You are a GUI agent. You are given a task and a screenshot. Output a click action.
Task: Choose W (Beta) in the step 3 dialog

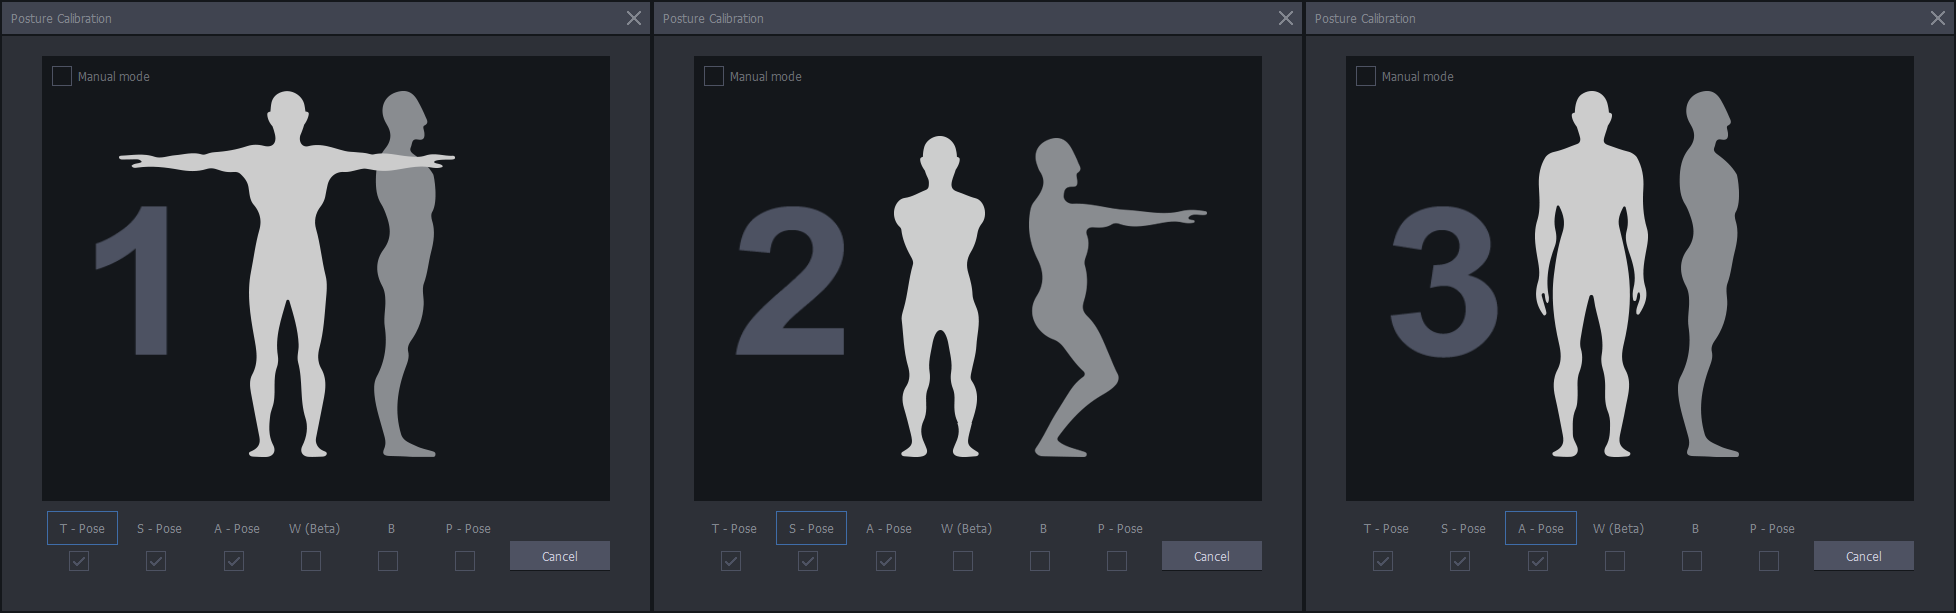pos(1618,528)
